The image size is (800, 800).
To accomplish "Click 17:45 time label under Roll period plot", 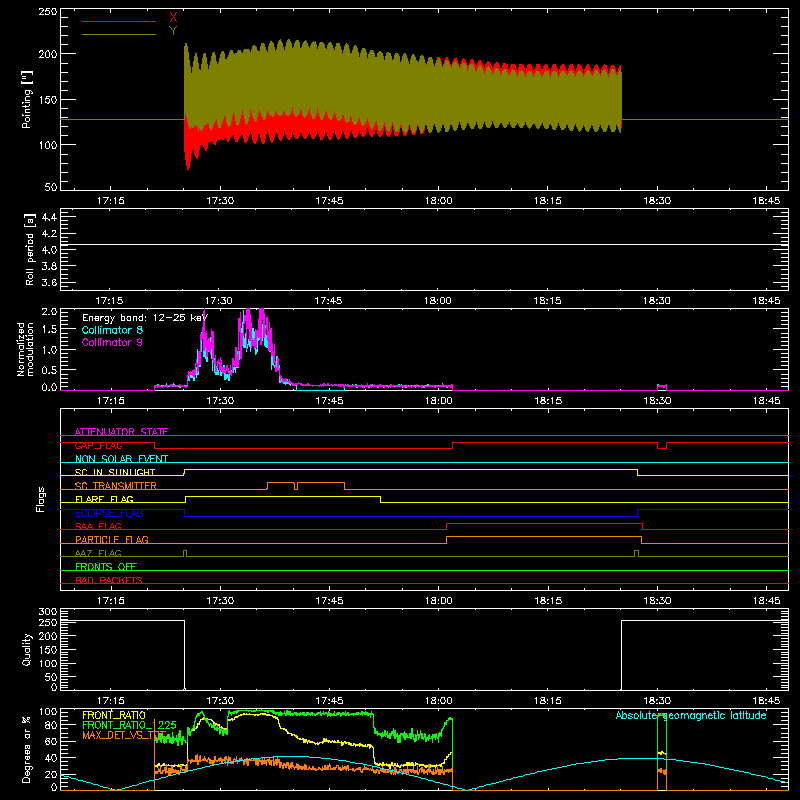I will point(329,301).
